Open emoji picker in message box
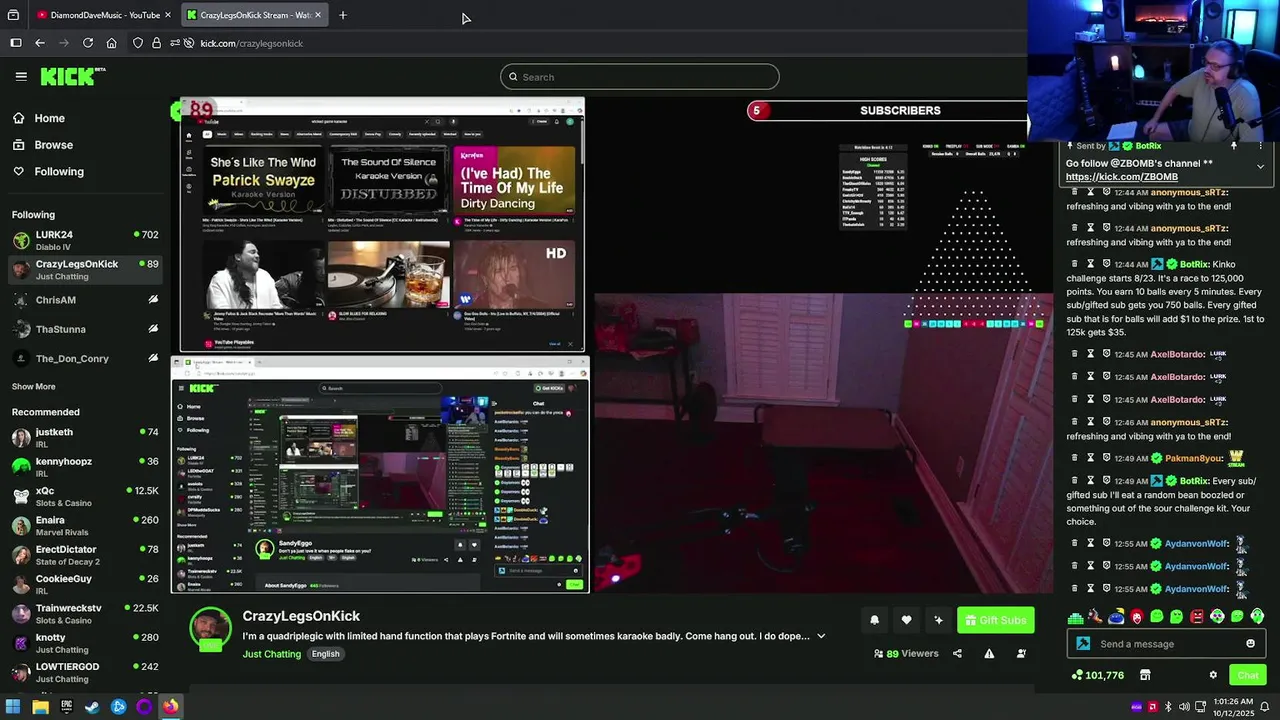 (1250, 644)
